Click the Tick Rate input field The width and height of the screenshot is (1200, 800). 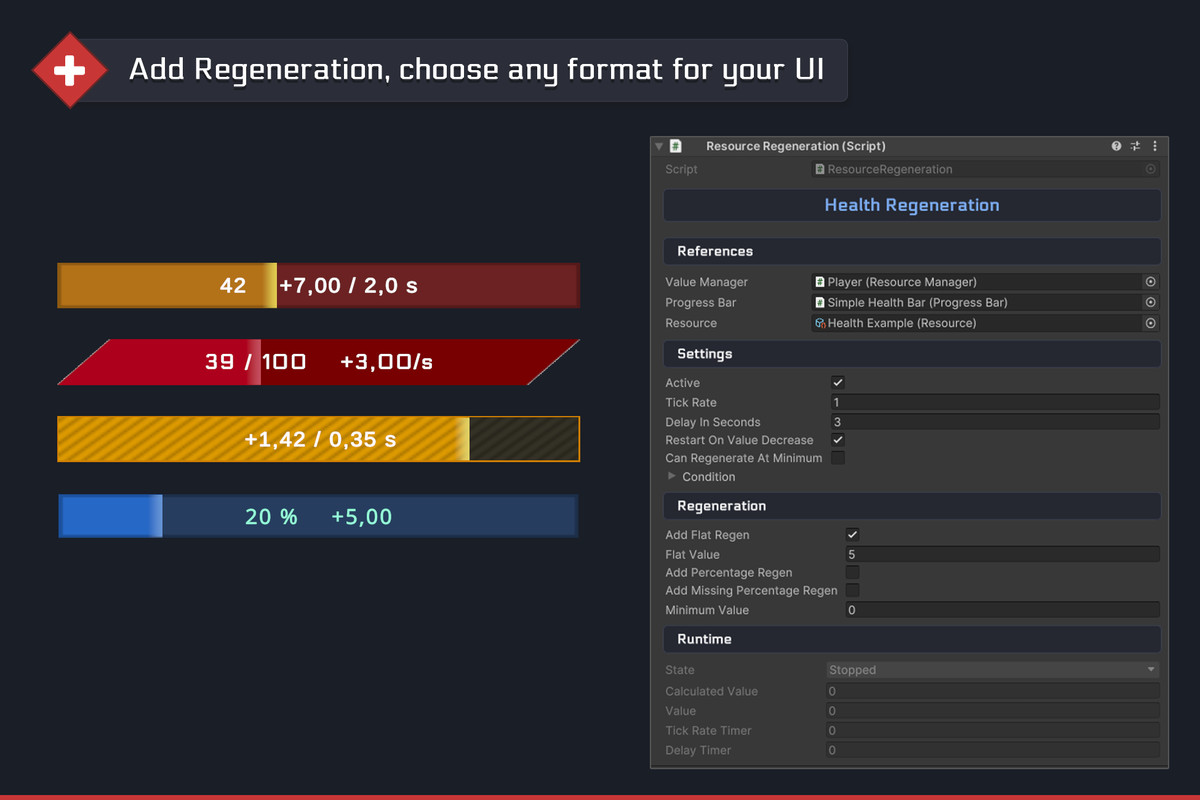tap(994, 402)
